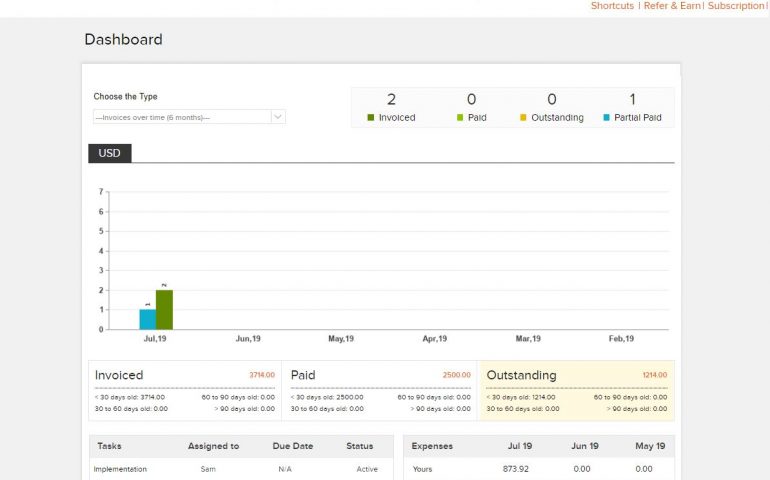
Task: Click the Invoiced total amount 3714.00
Action: 261,375
